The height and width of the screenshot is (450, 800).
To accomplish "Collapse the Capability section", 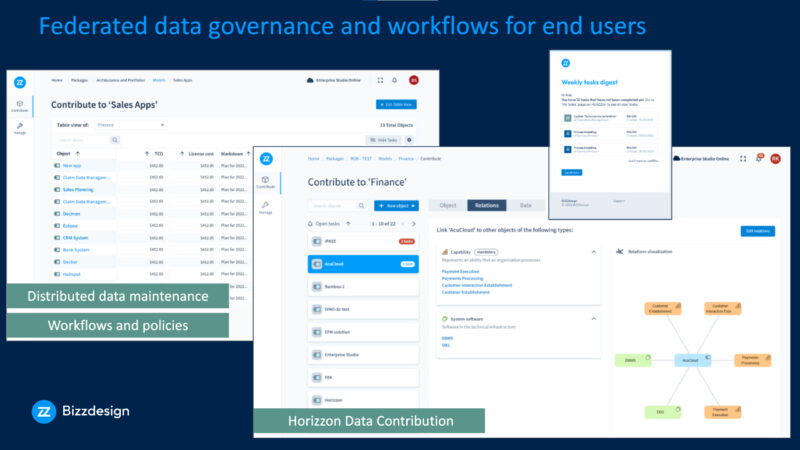I will (594, 252).
